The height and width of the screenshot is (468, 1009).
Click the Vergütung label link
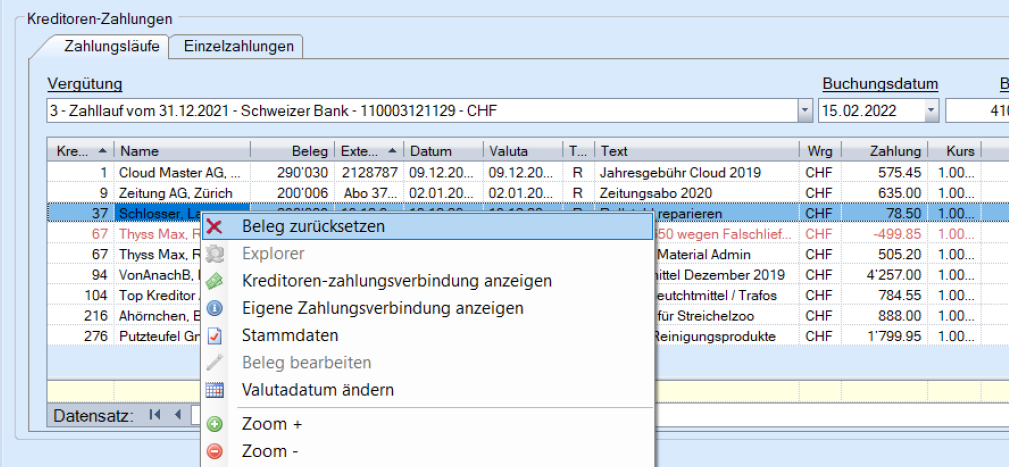(84, 84)
